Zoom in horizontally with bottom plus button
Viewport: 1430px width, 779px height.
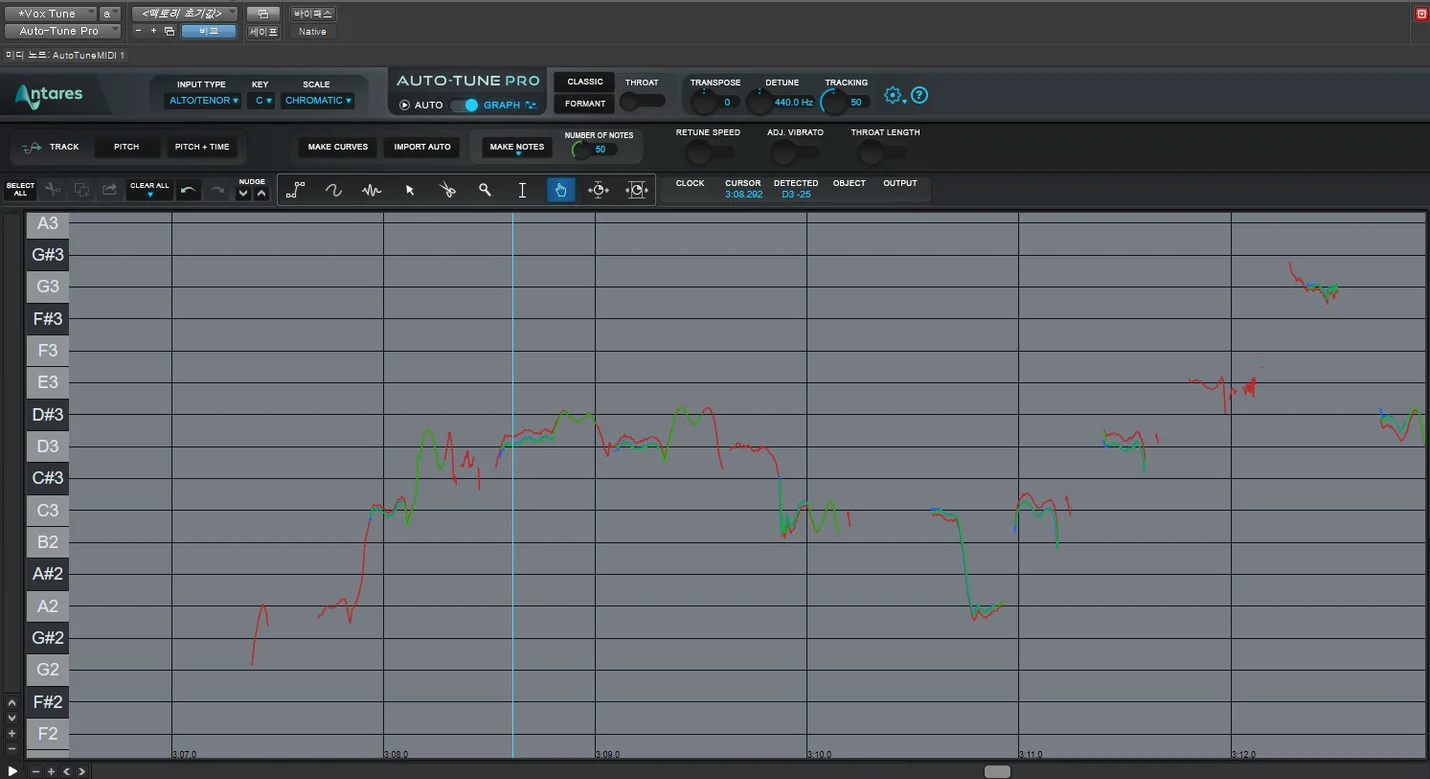(x=51, y=771)
